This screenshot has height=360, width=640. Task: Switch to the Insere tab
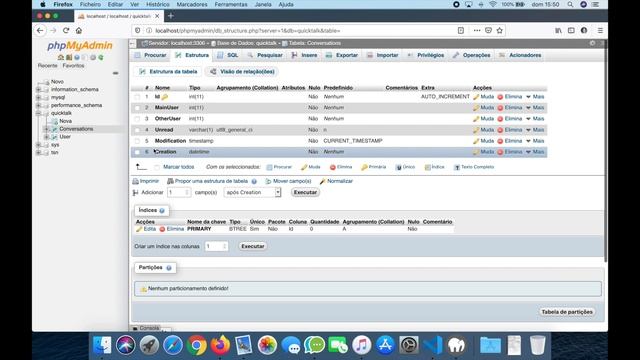pos(304,55)
